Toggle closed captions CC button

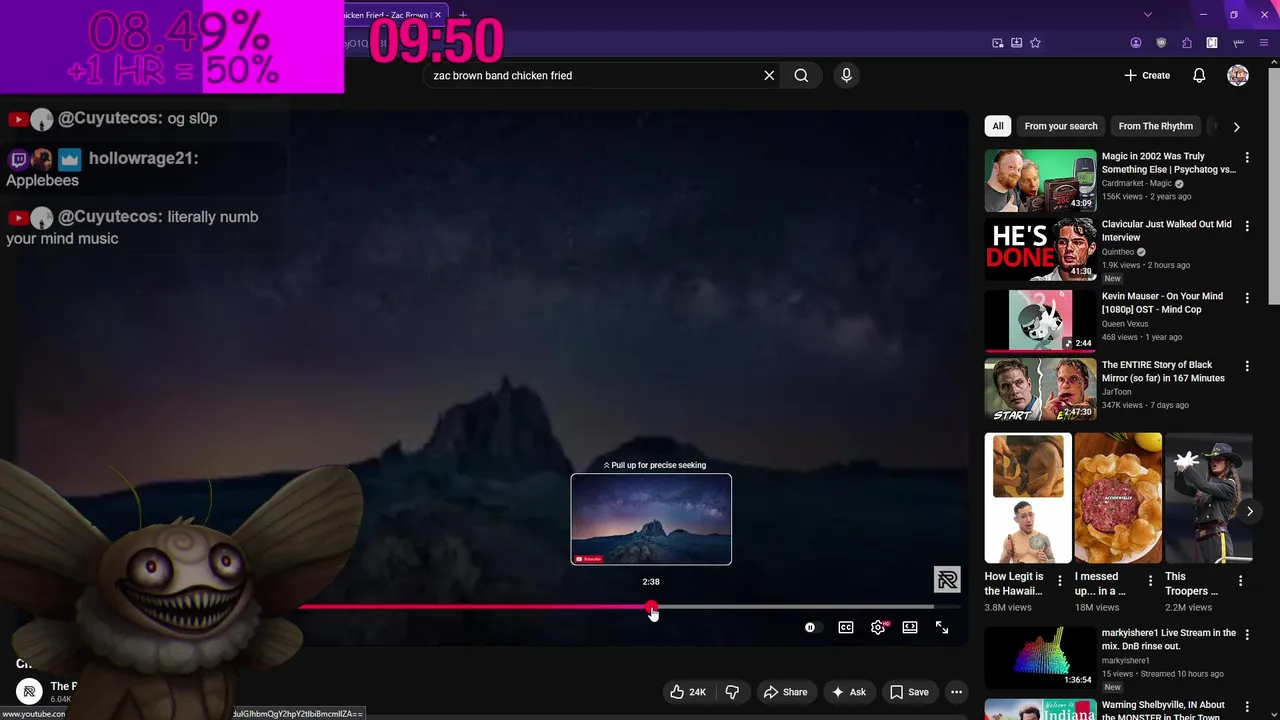846,627
